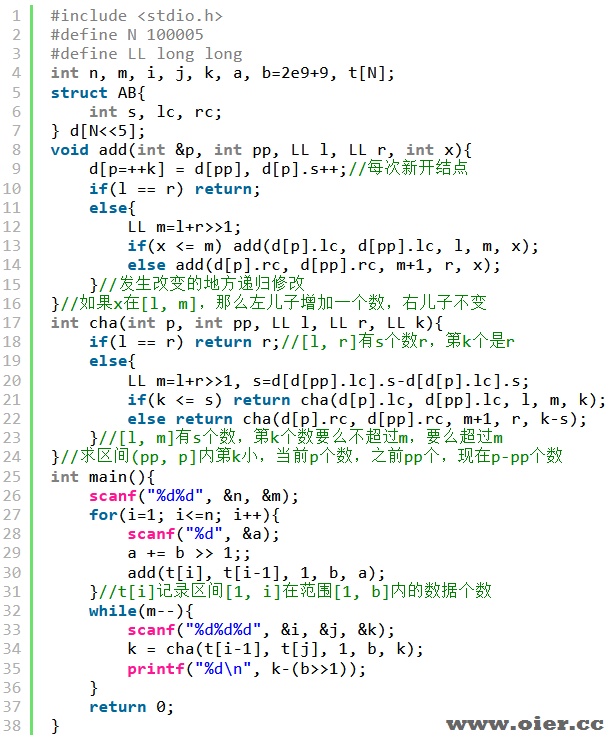This screenshot has height=738, width=613.
Task: Click 'k = cha(t[i-1], t[j], 1, b, k);' line
Action: (275, 649)
